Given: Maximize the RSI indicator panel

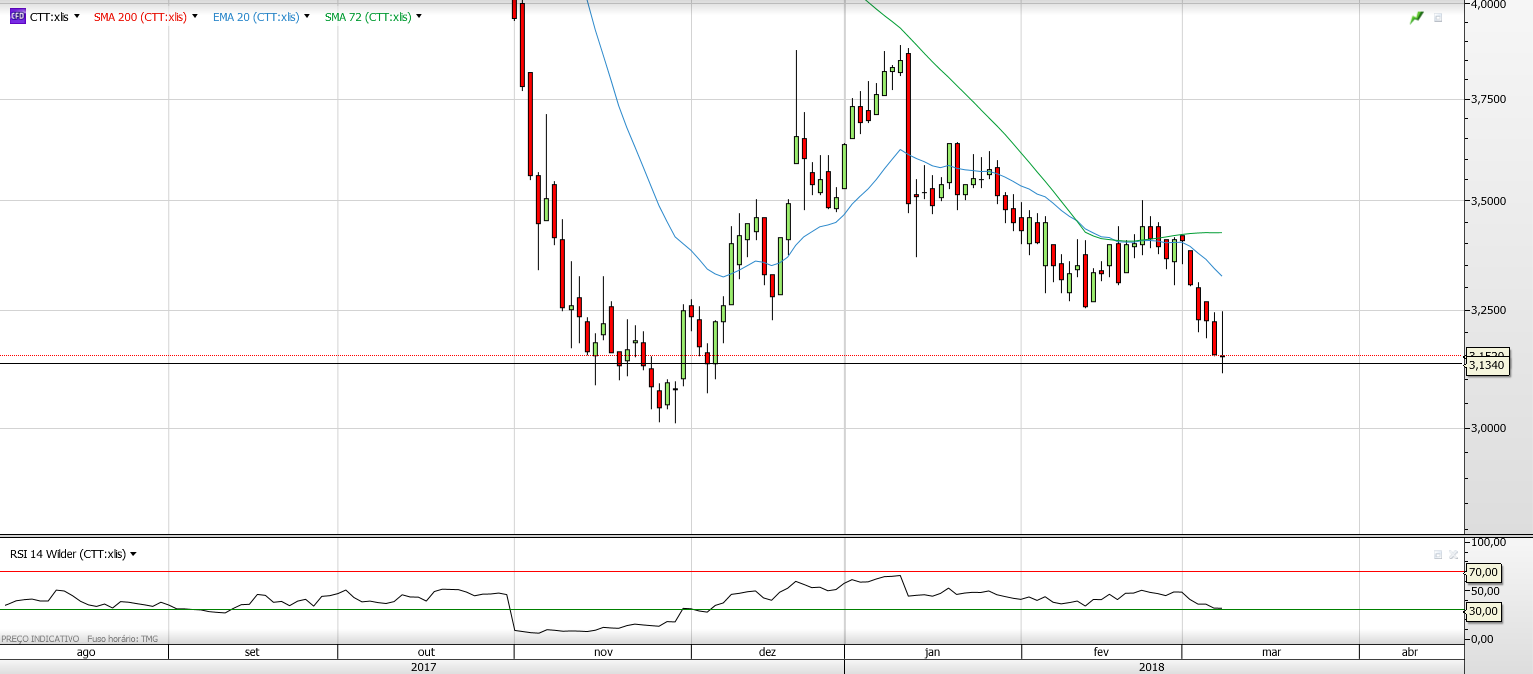Looking at the screenshot, I should coord(1438,554).
